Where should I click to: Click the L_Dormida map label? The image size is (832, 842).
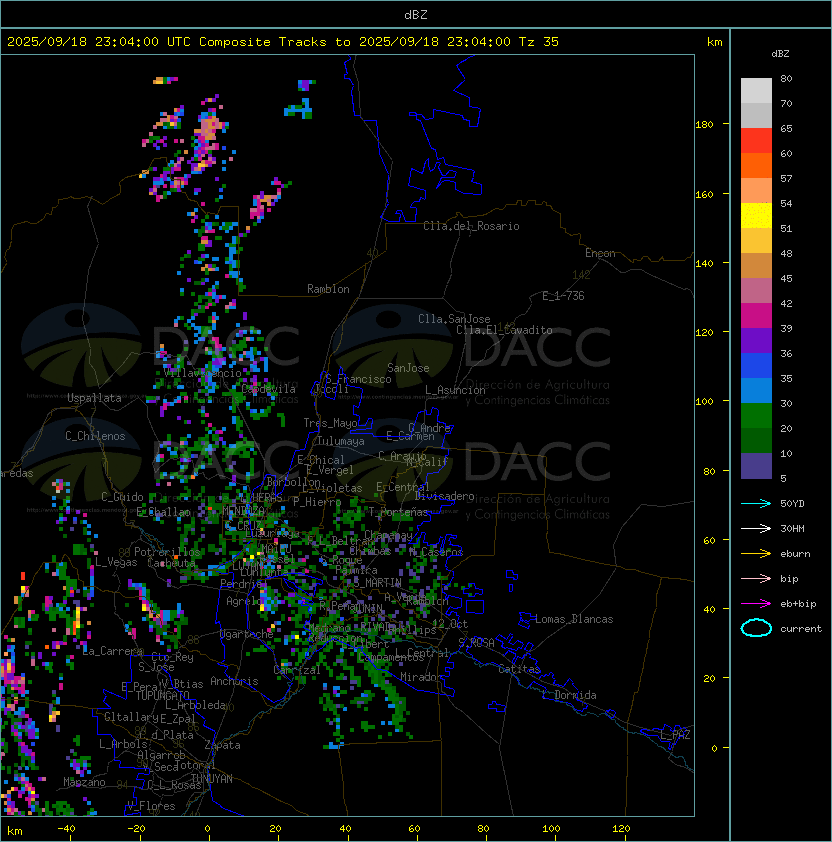click(x=569, y=695)
